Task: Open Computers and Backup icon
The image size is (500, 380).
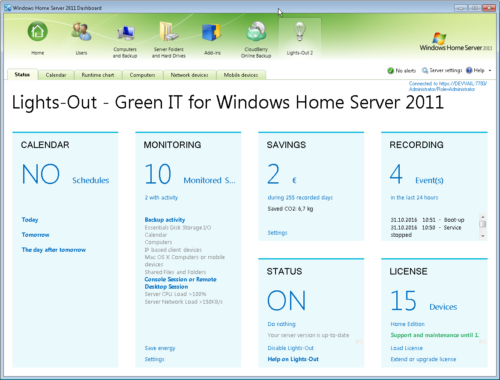Action: (x=125, y=33)
